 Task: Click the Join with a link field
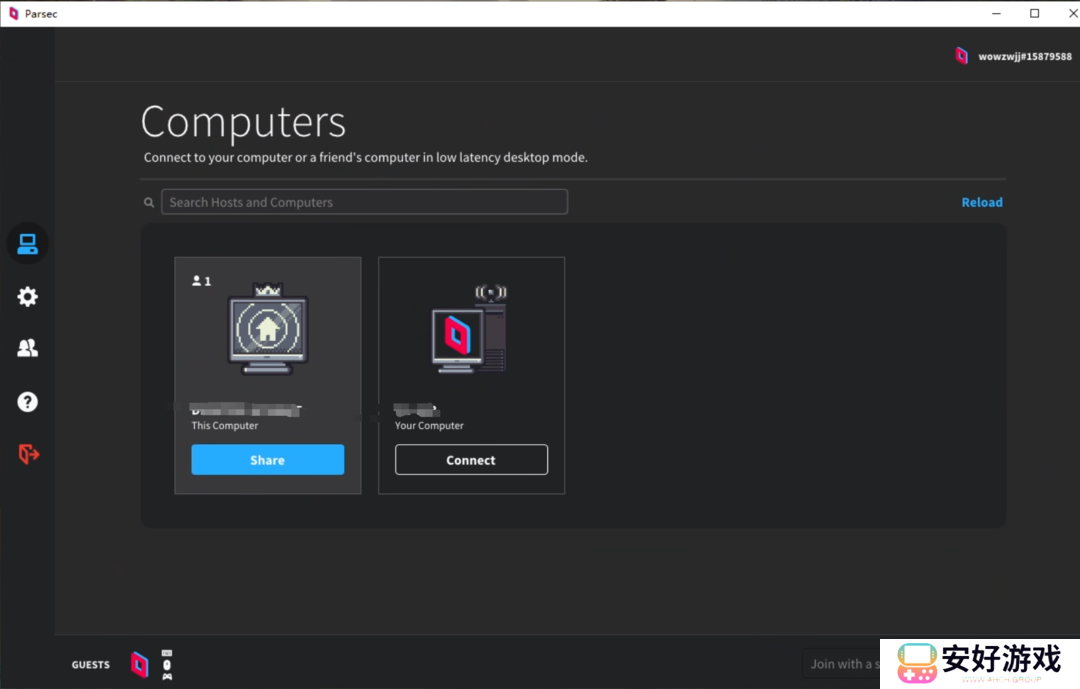[x=842, y=664]
